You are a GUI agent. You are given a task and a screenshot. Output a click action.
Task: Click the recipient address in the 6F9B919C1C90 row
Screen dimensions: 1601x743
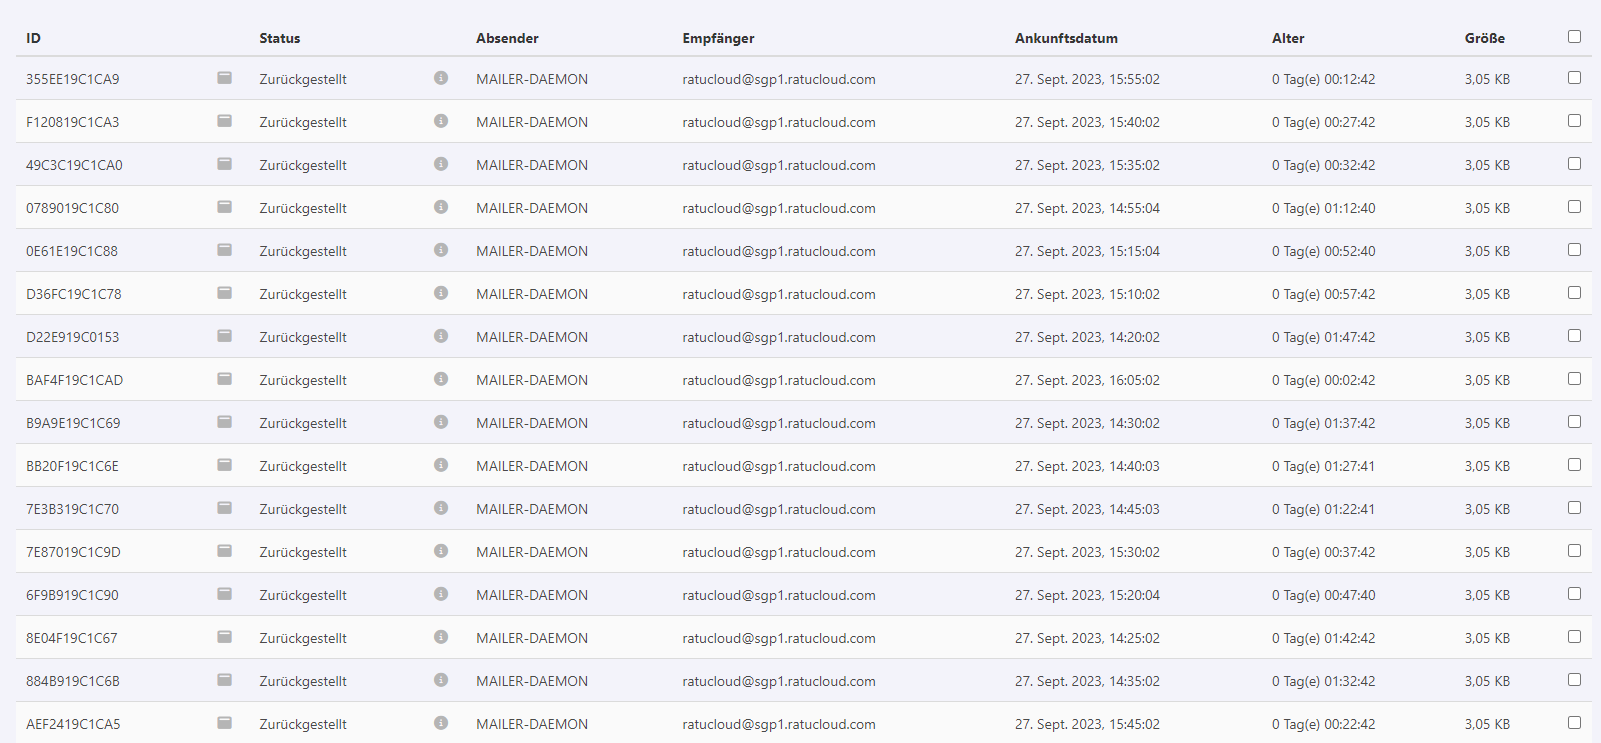(778, 595)
